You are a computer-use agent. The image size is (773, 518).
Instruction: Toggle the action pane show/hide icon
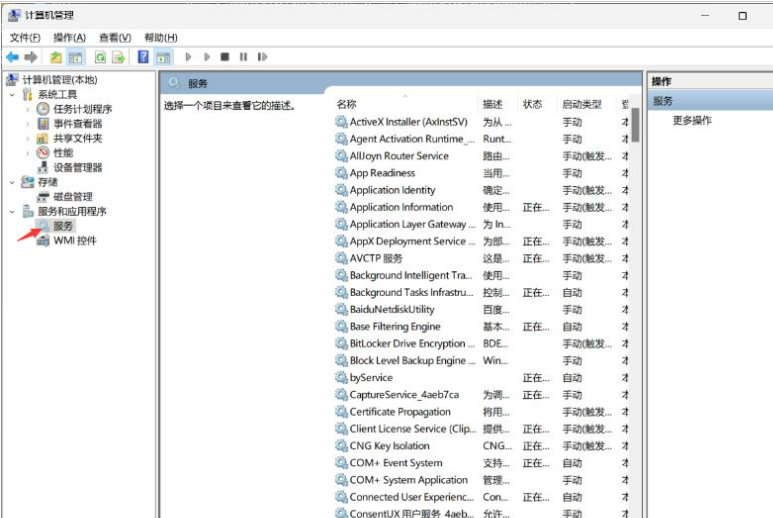[x=163, y=57]
